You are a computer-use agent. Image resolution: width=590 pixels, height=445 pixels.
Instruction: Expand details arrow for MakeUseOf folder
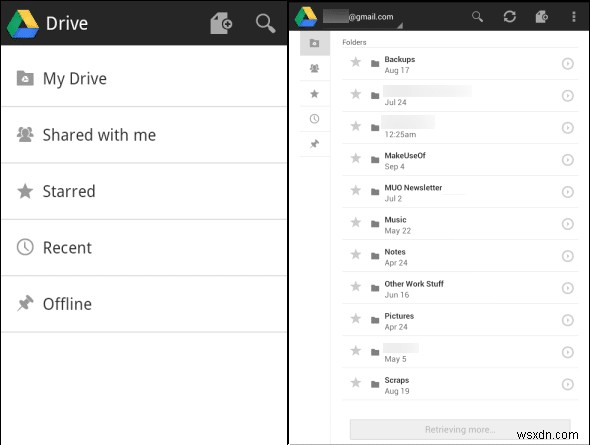567,160
